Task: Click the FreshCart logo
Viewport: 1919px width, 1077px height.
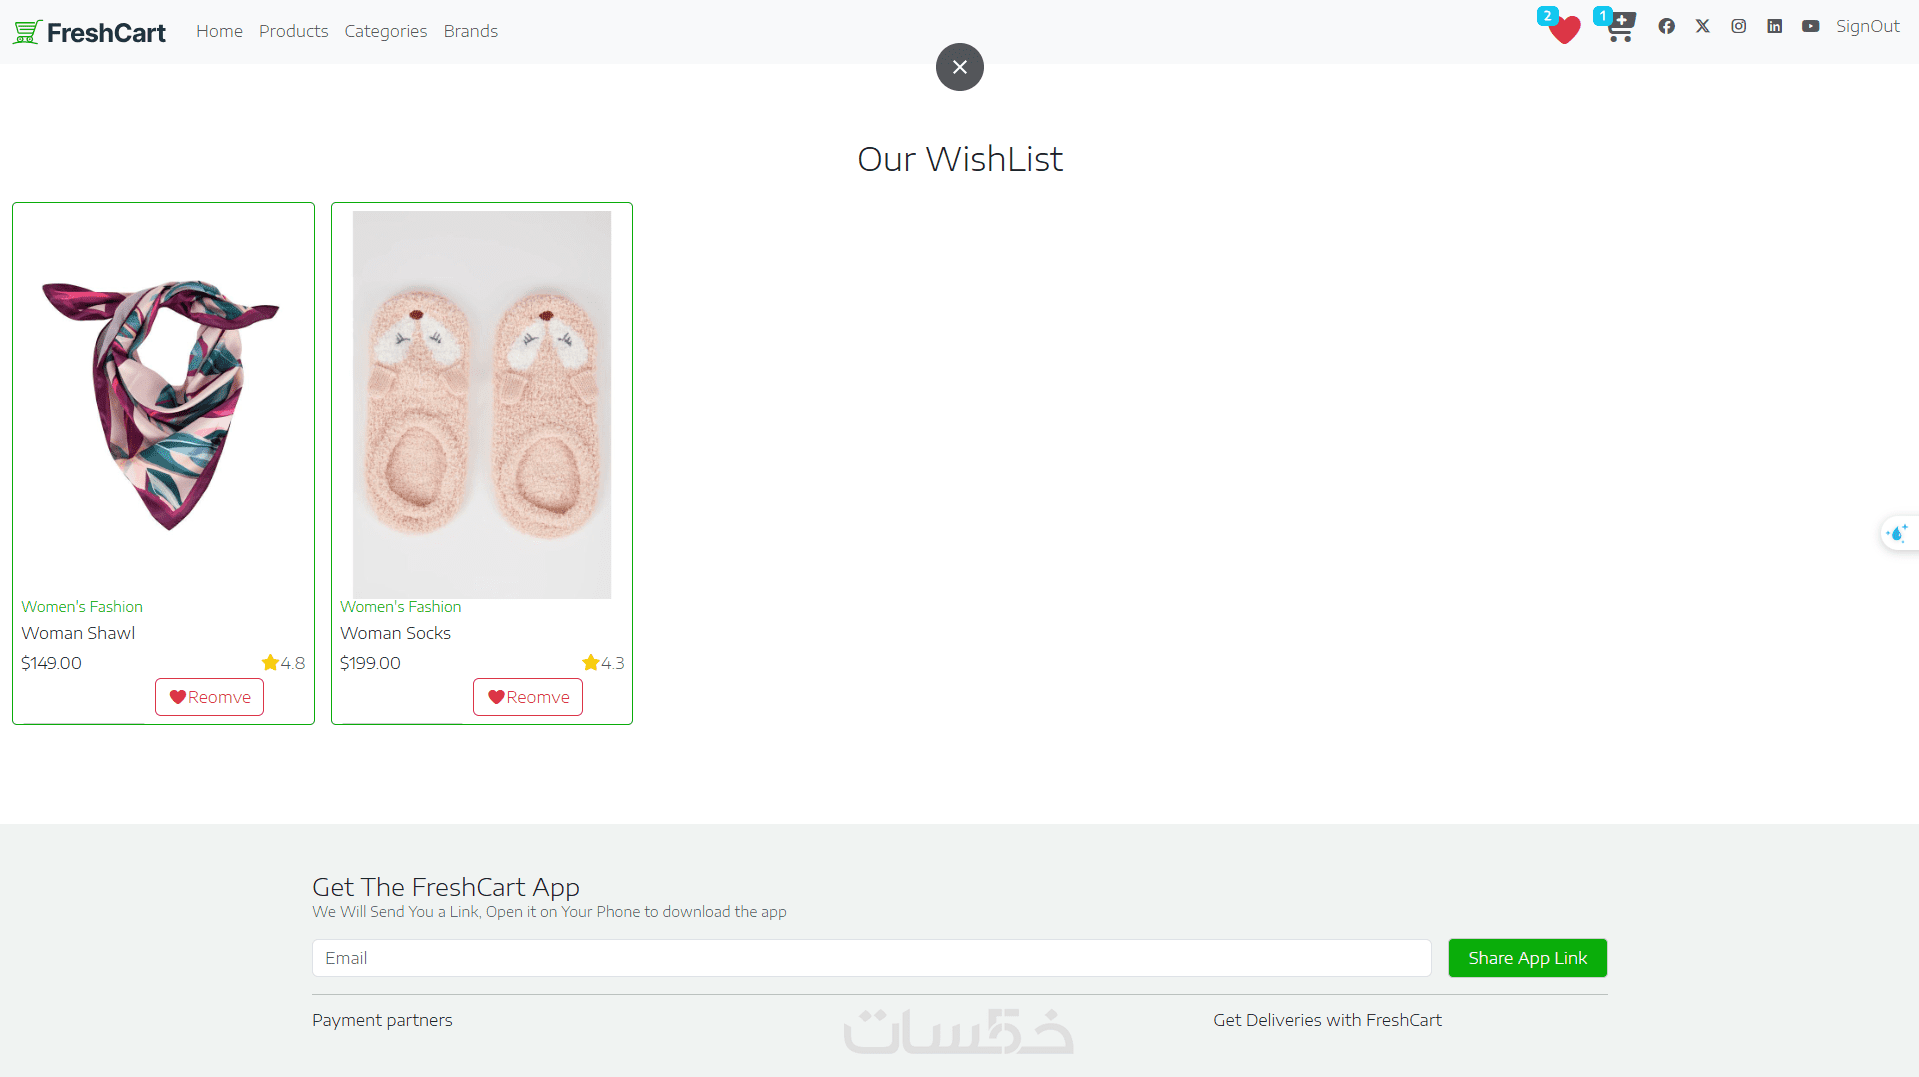Action: click(89, 32)
